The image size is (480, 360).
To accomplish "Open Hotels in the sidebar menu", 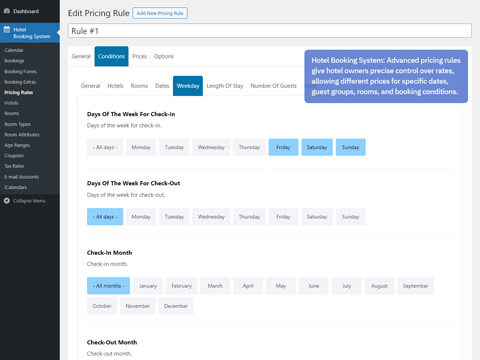I will pyautogui.click(x=11, y=103).
